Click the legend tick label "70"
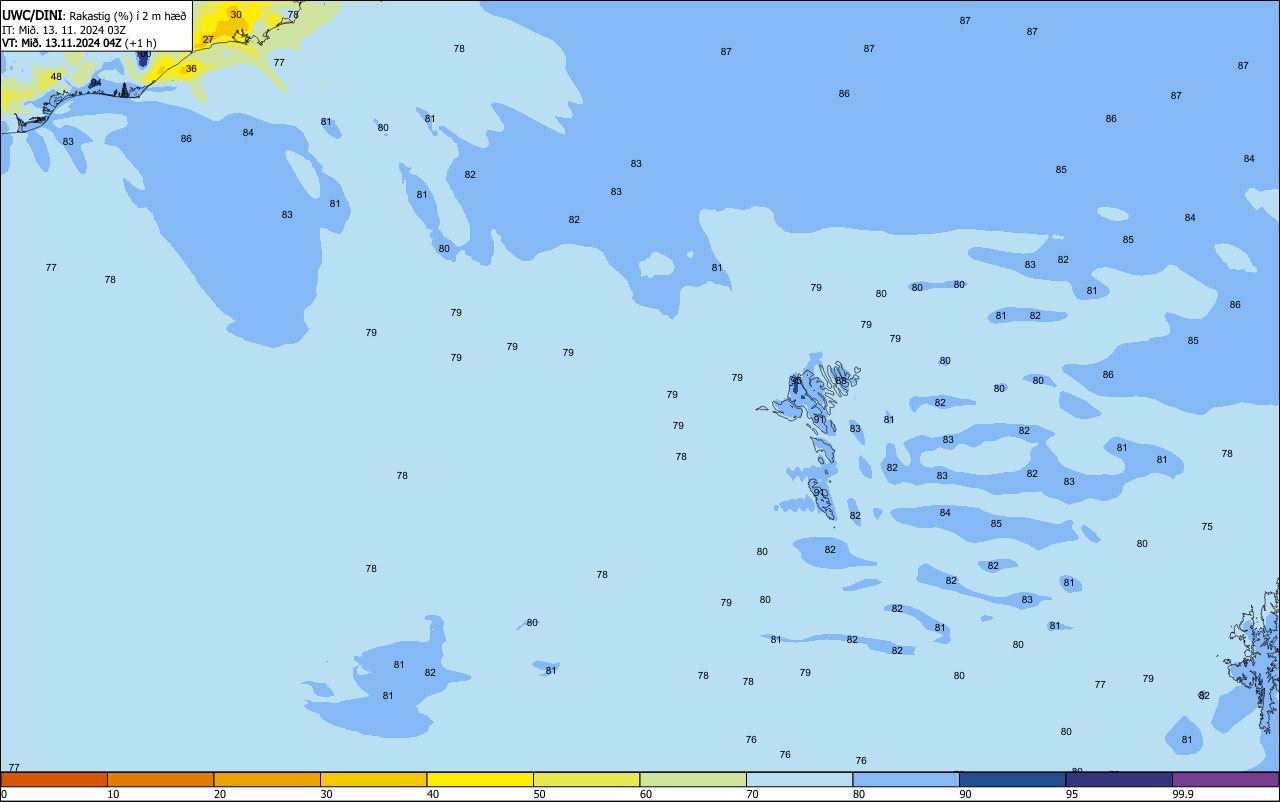 pos(753,794)
